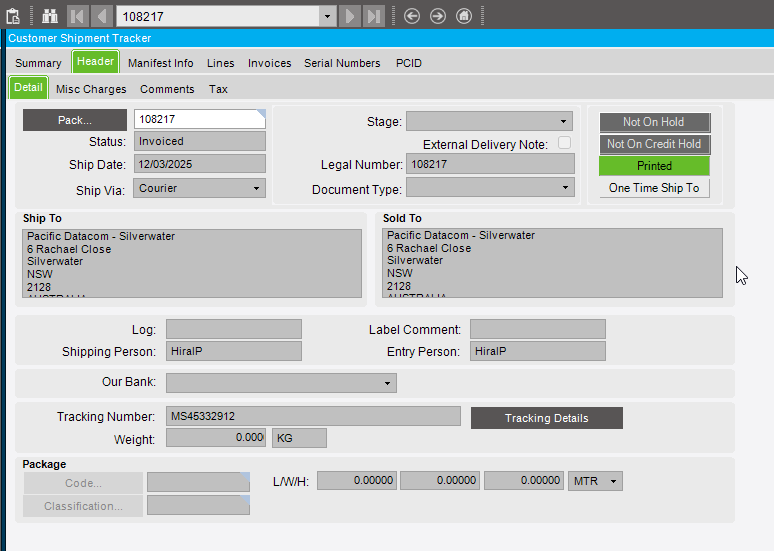Click the KG weight unit field
Screen dimensions: 774x551
[299, 438]
